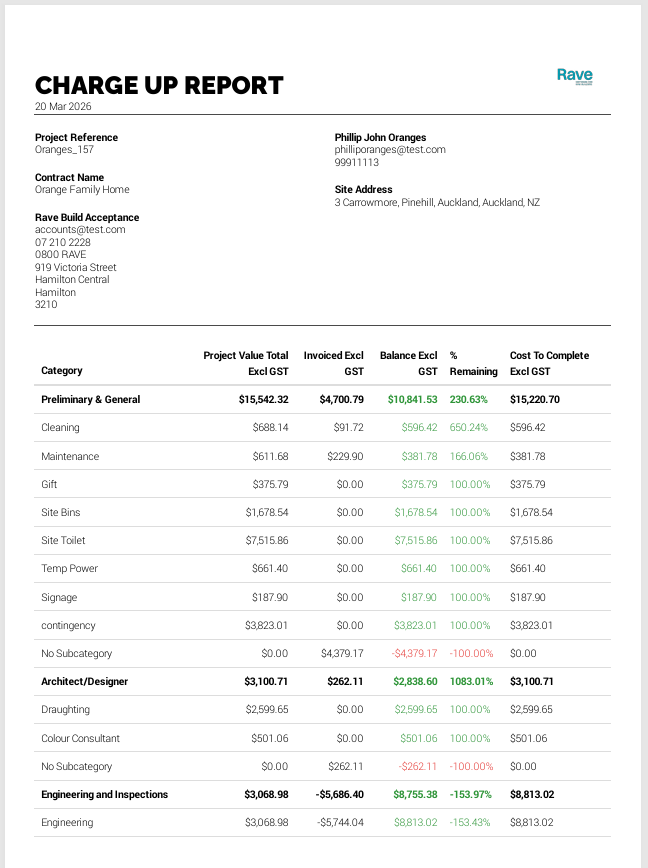Screen dimensions: 648x868
Task: Select the Engineering and Inspections category row
Action: click(105, 795)
